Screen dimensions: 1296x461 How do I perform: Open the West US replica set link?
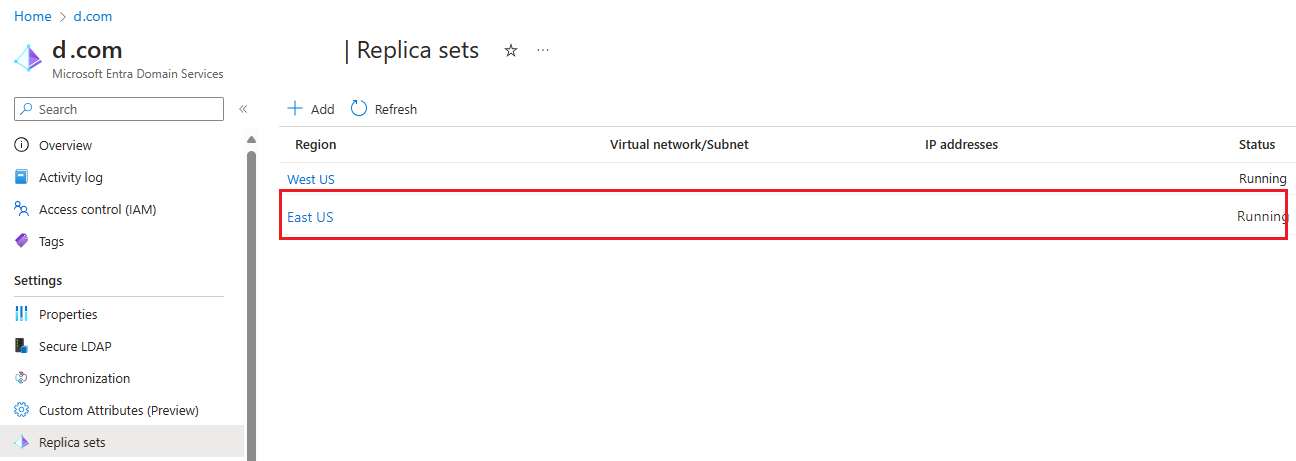tap(311, 179)
